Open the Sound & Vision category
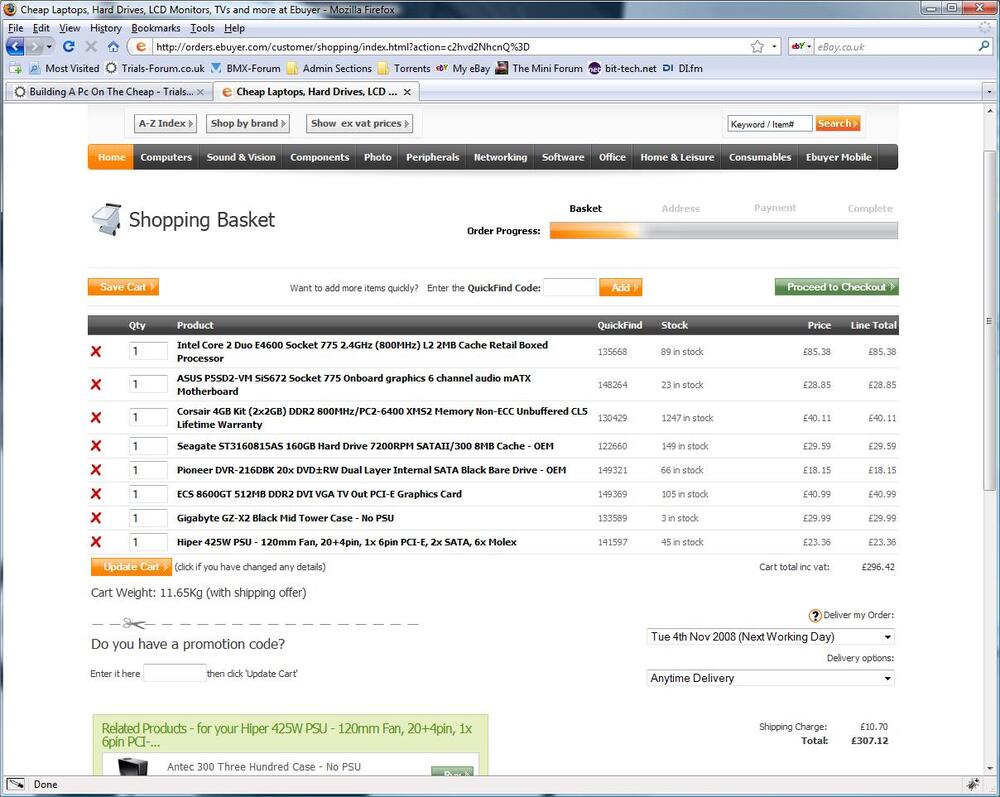 pos(241,157)
